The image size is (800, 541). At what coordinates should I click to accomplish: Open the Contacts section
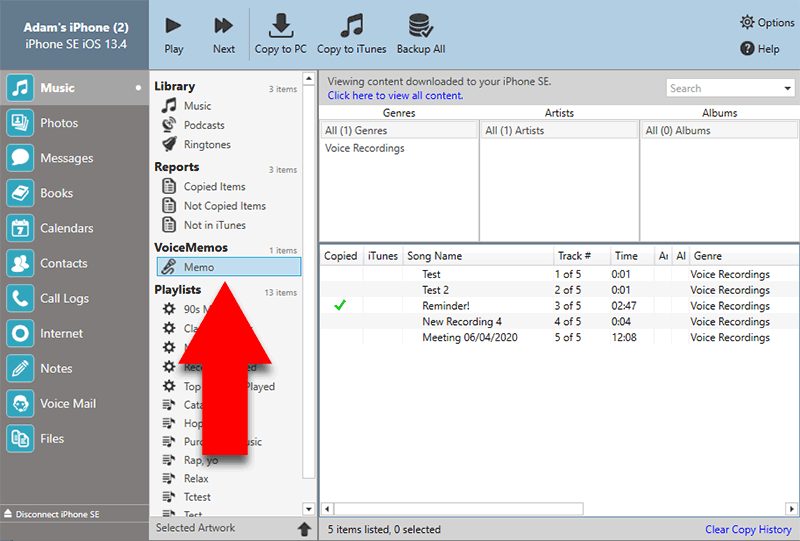(74, 263)
